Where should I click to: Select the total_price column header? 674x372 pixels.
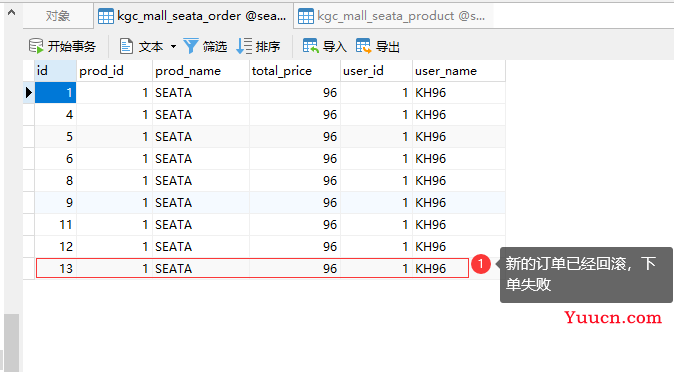294,71
